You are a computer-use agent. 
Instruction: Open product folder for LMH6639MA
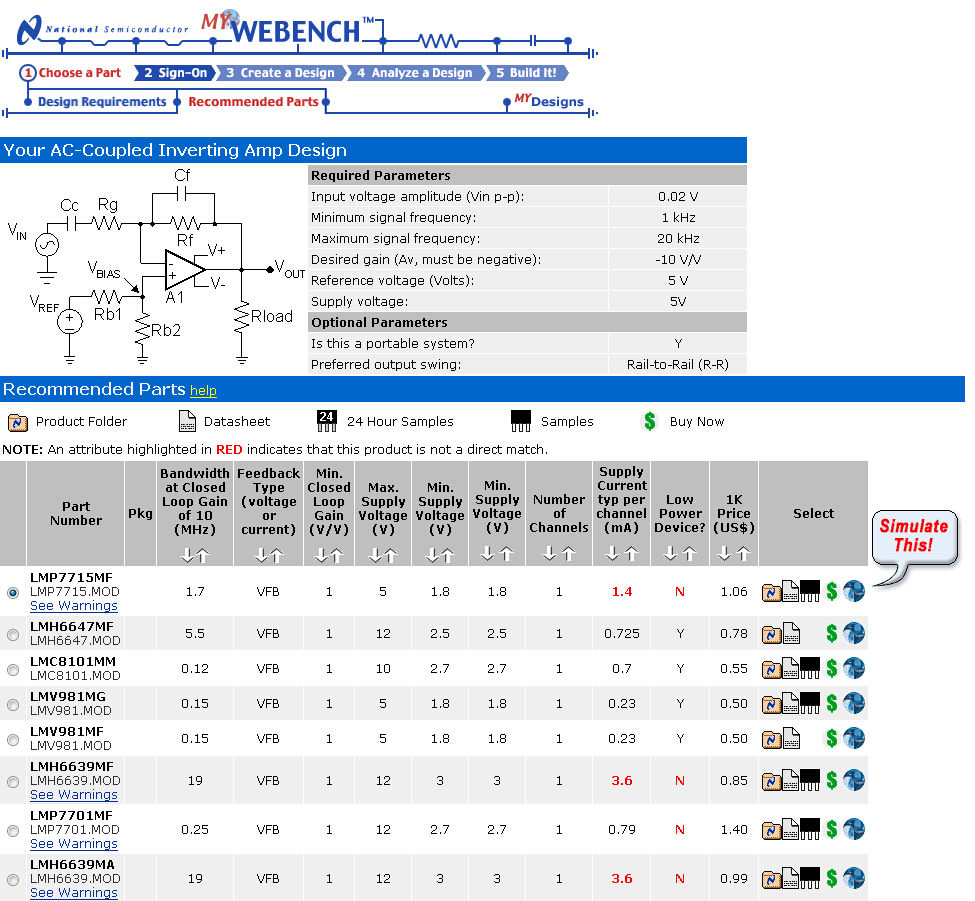click(x=772, y=880)
